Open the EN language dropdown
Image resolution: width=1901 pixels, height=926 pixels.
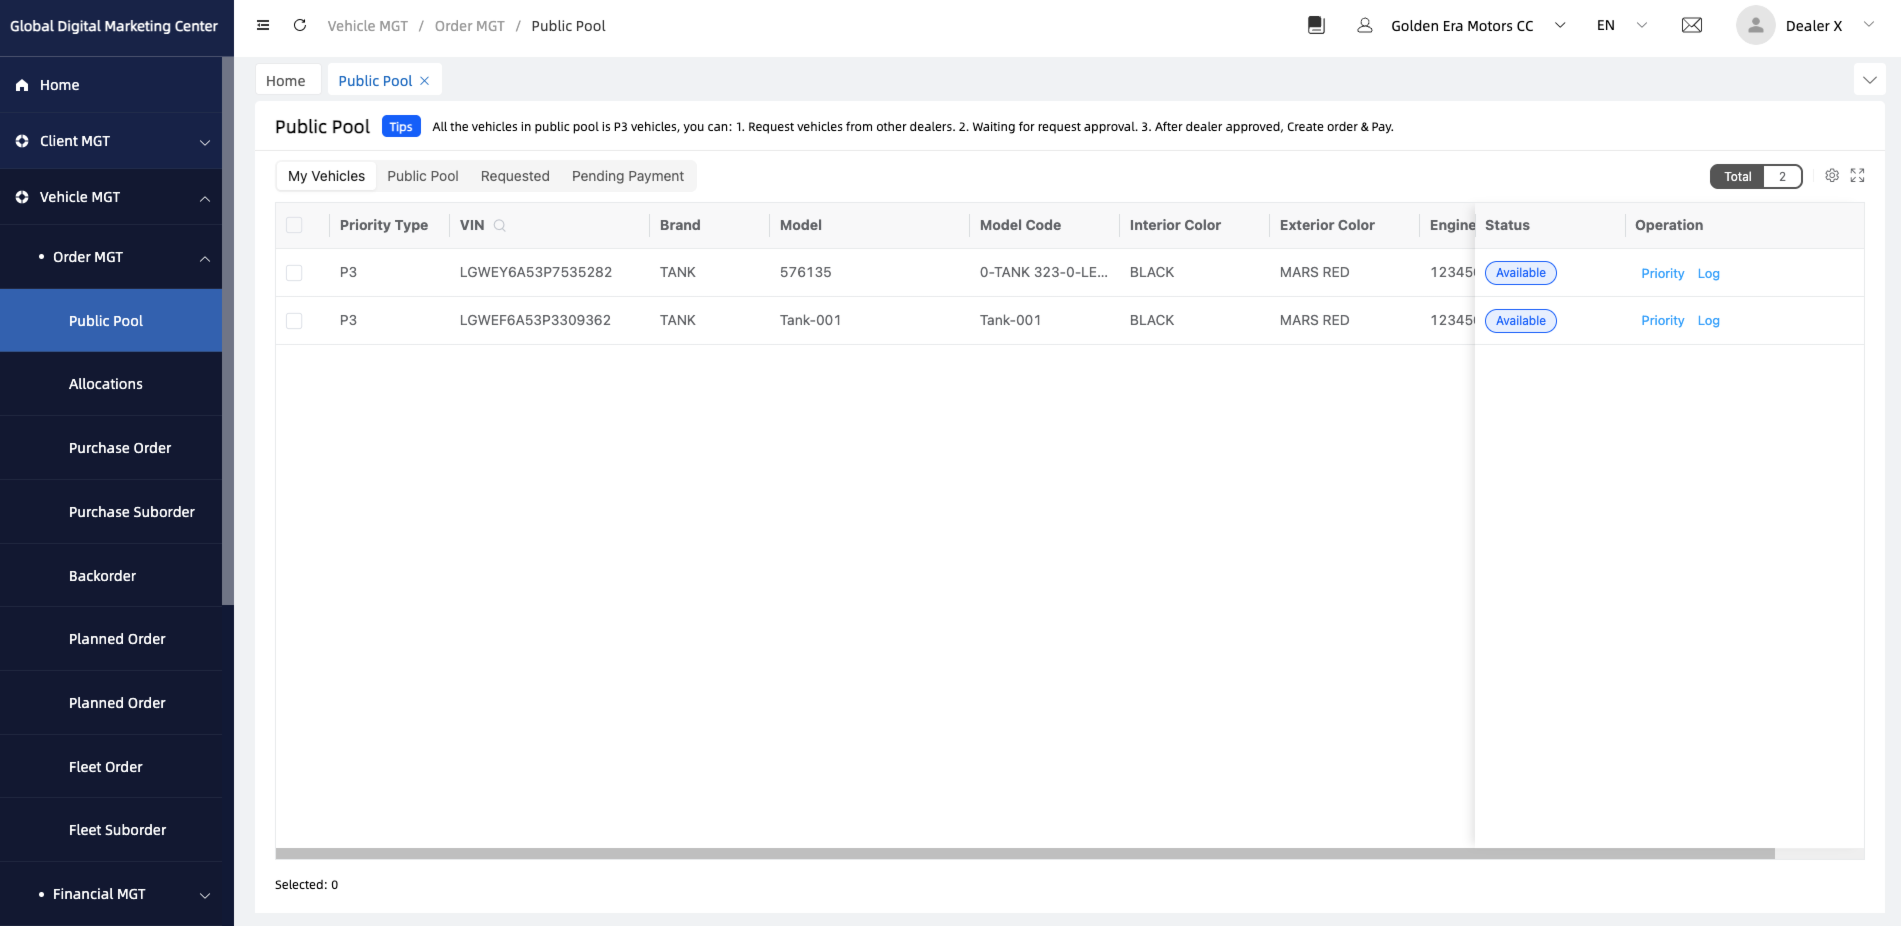(x=1621, y=26)
